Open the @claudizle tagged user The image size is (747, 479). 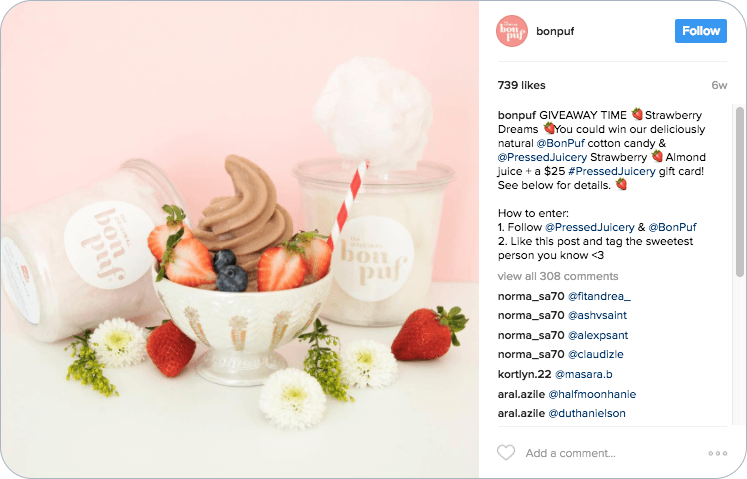click(596, 355)
